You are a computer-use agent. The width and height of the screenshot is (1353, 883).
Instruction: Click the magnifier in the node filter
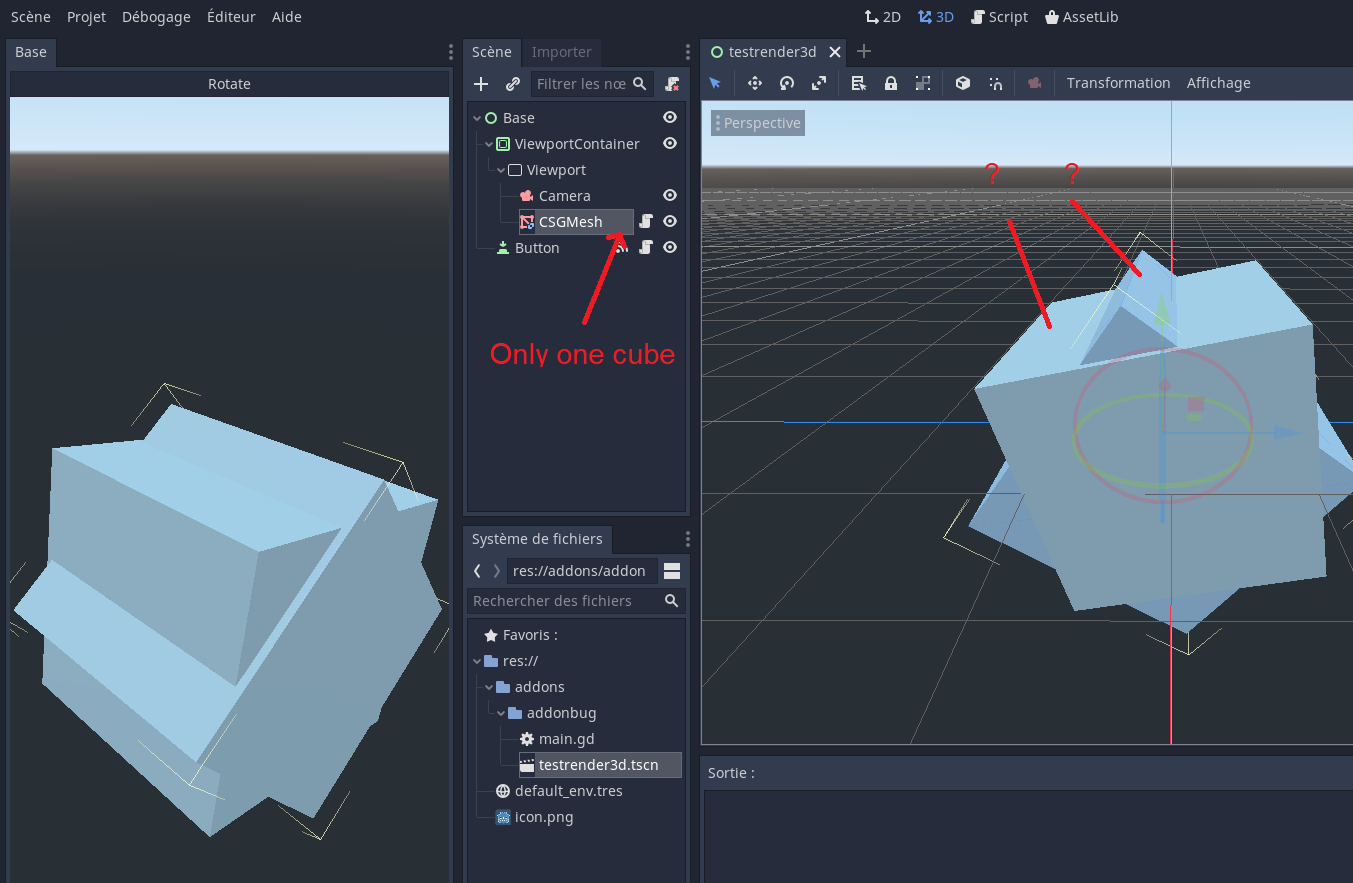pos(640,84)
